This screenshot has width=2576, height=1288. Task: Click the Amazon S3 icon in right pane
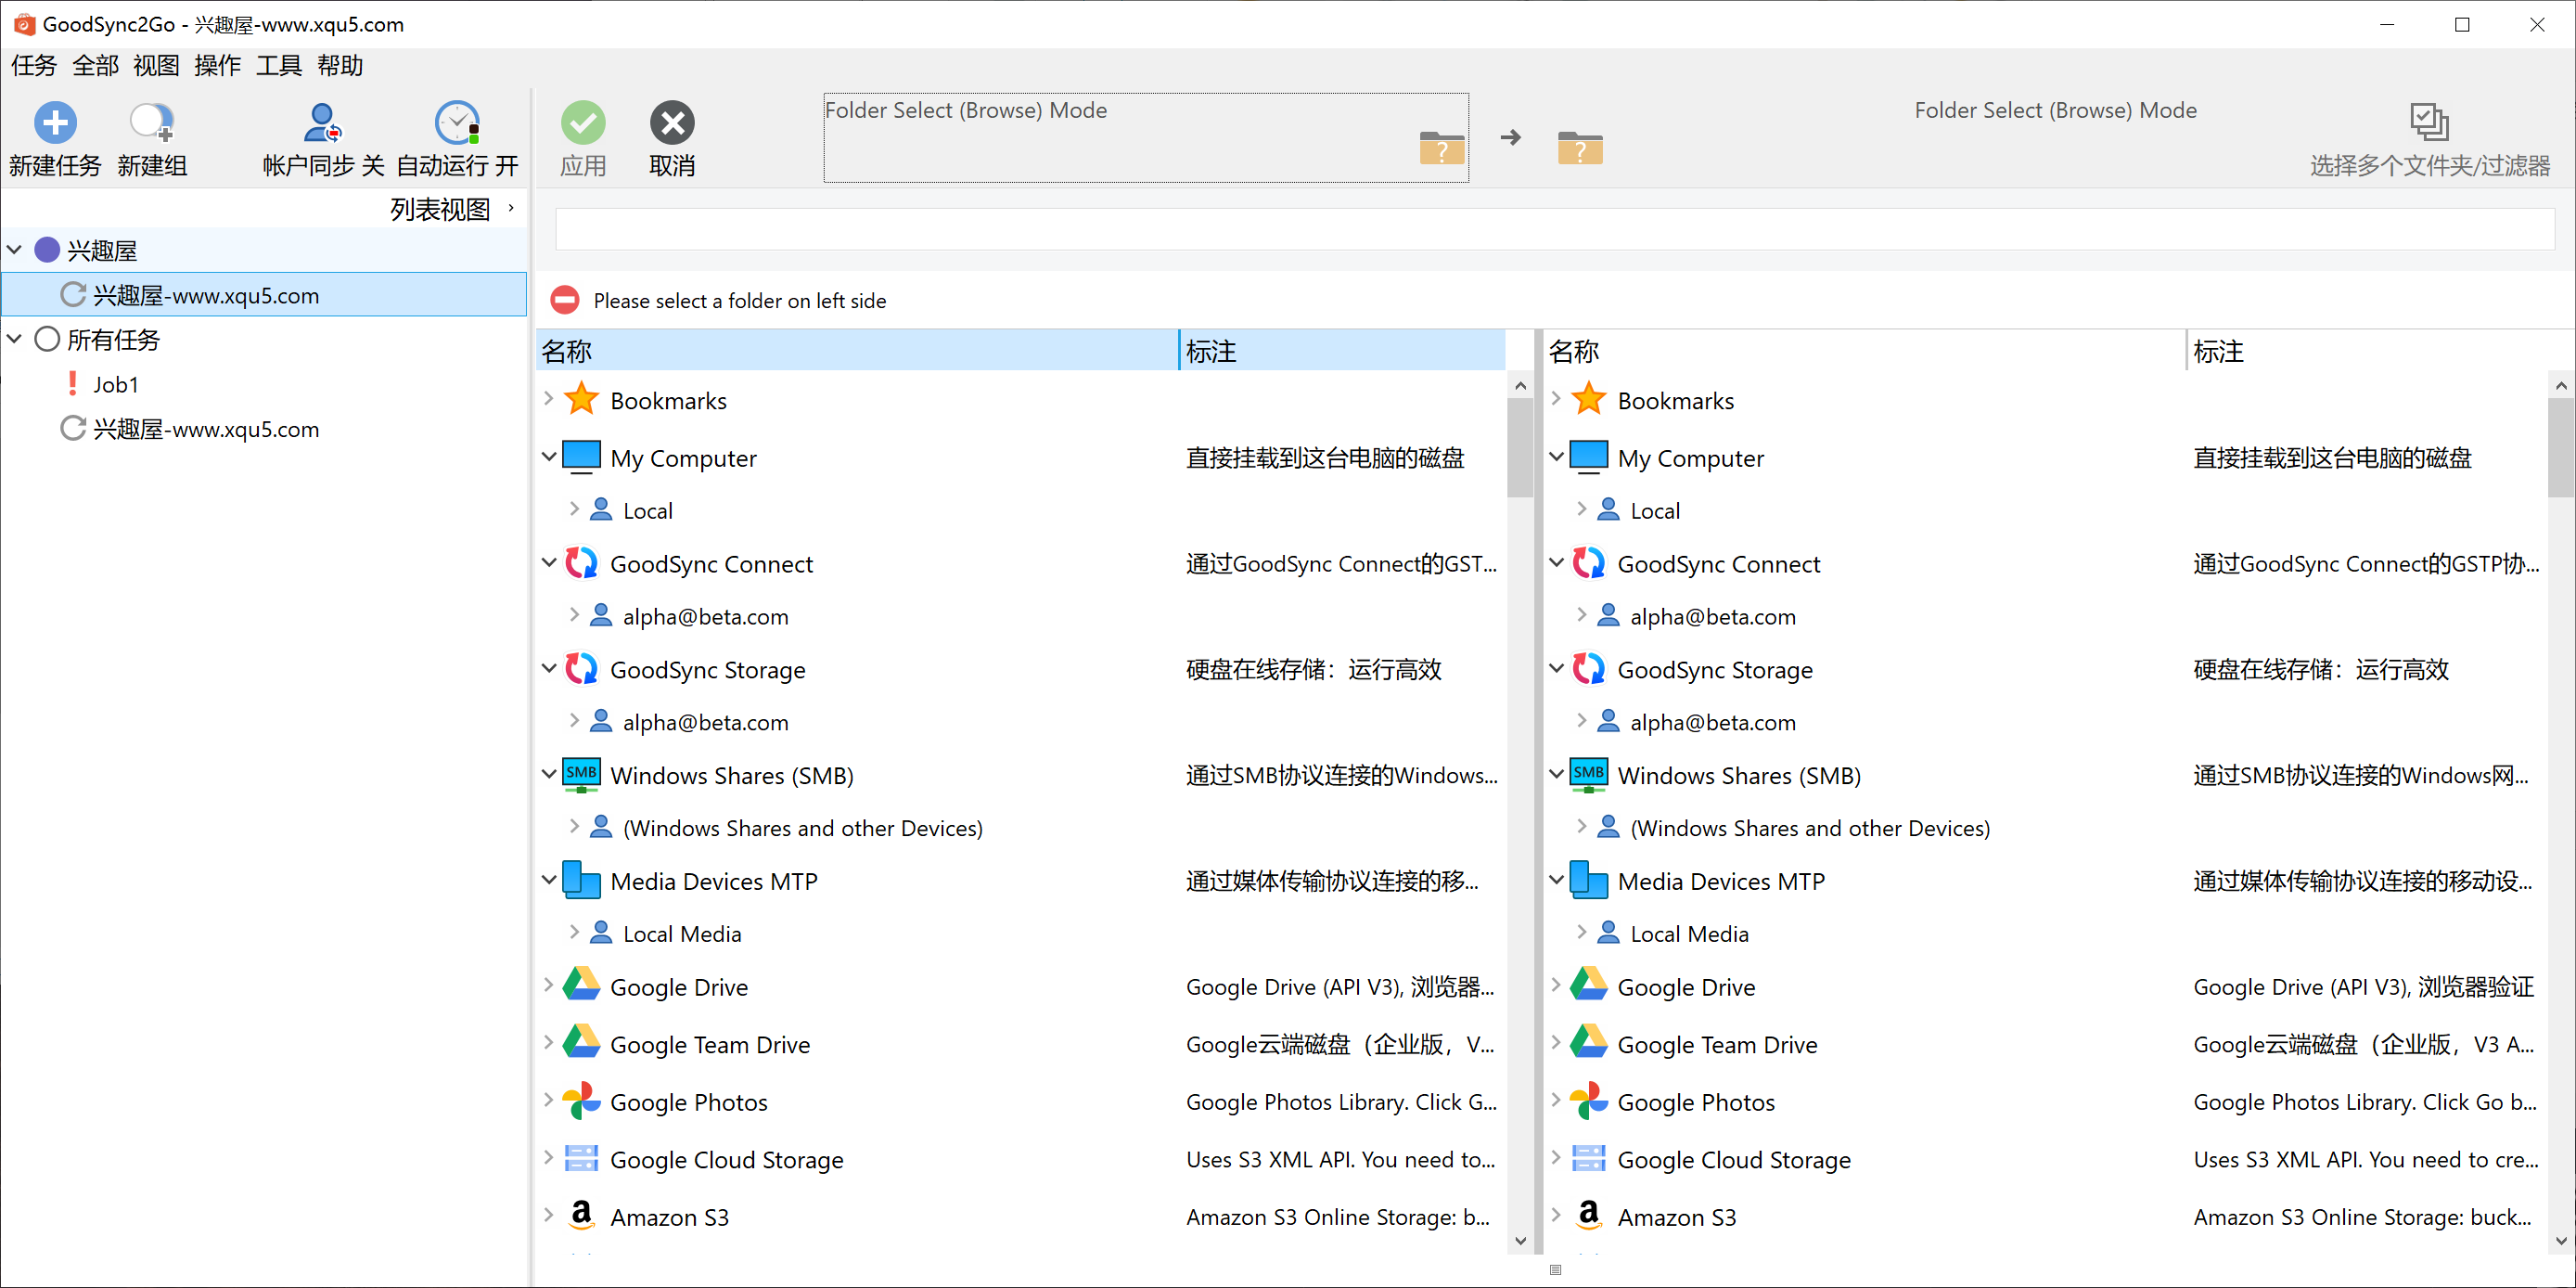pyautogui.click(x=1588, y=1215)
